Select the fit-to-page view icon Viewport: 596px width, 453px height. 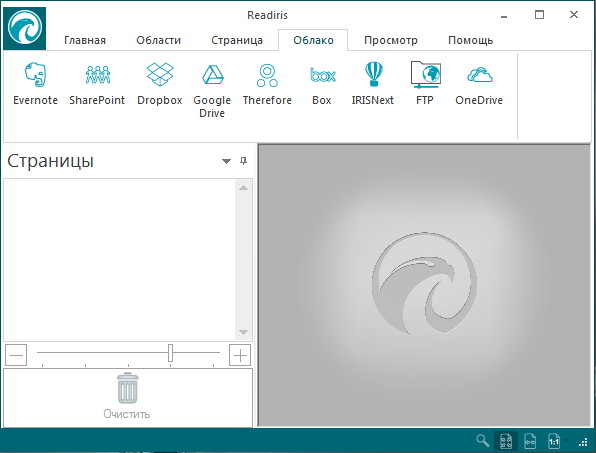[x=506, y=441]
